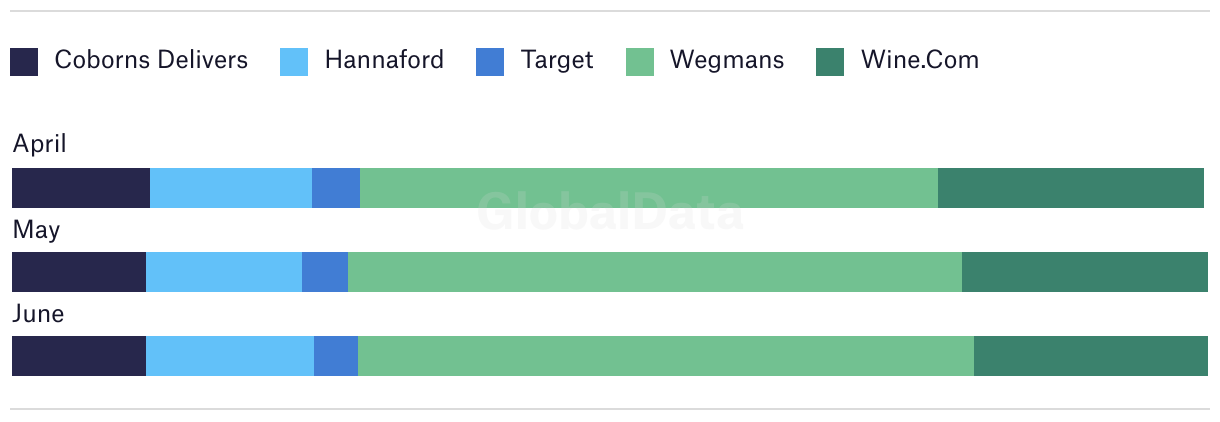1220x422 pixels.
Task: Click the Coborns Delivers legend color swatch
Action: tap(24, 62)
